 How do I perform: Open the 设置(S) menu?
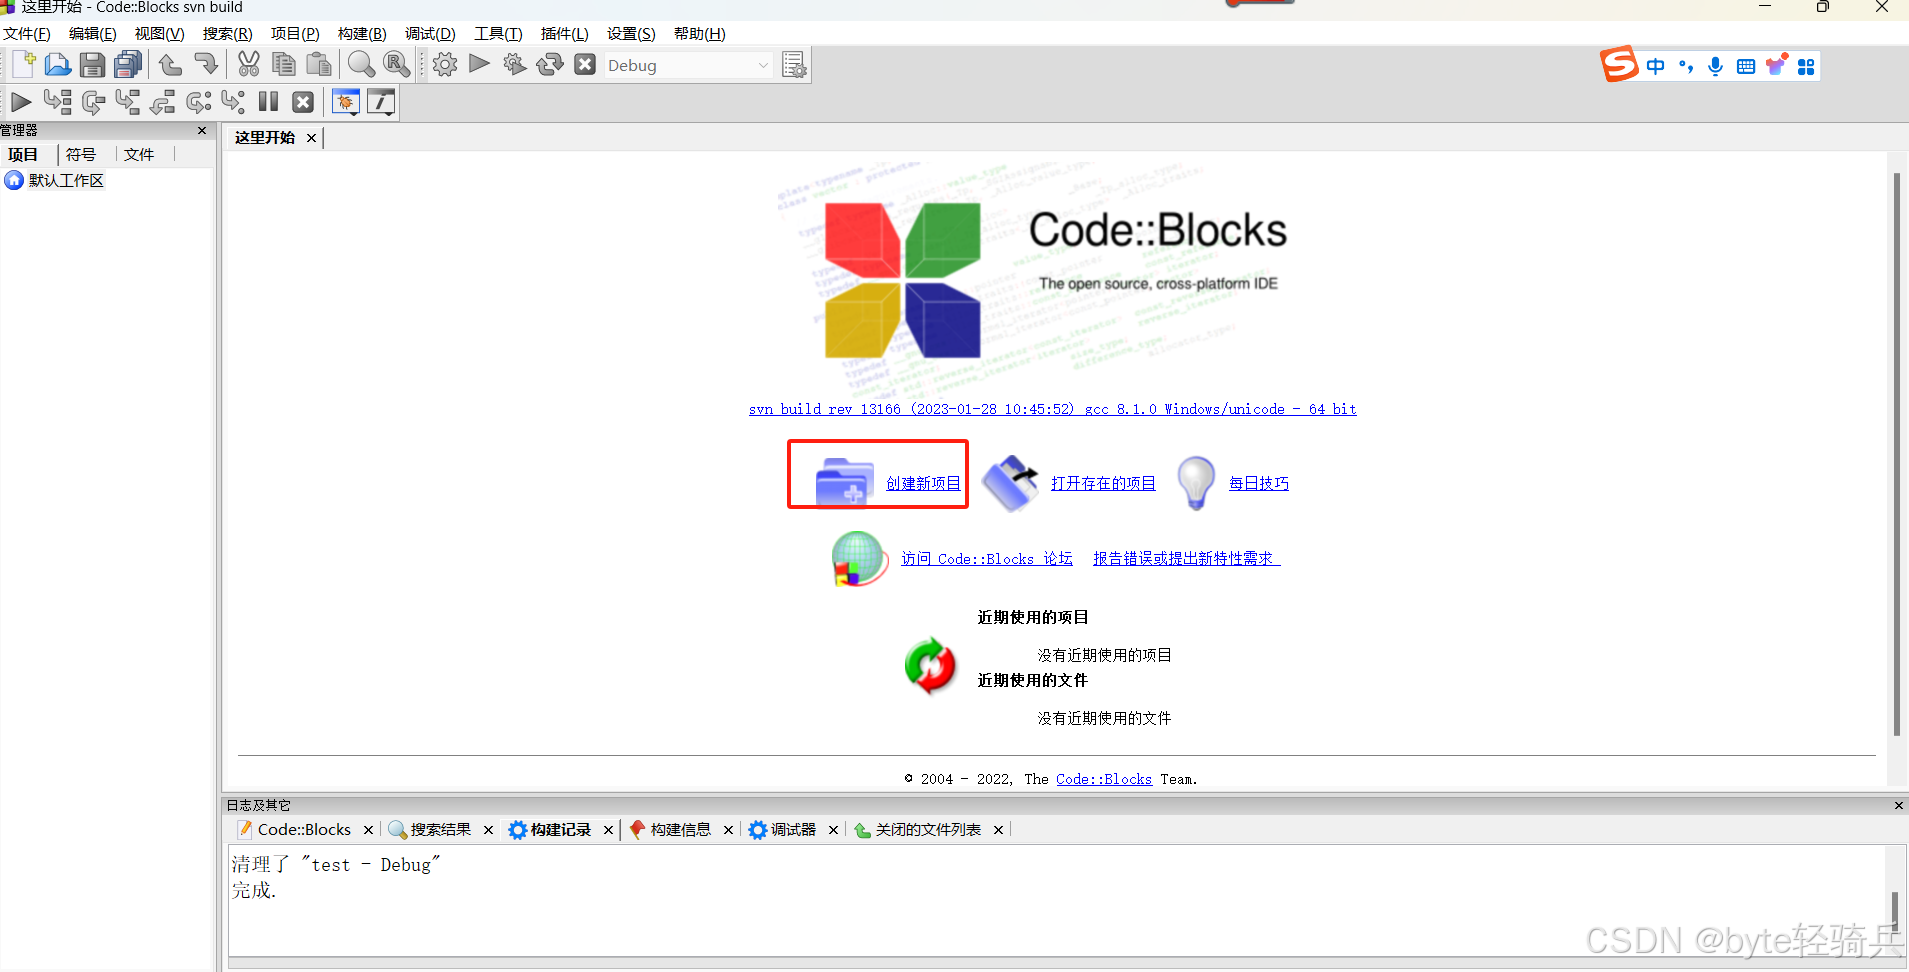point(631,34)
